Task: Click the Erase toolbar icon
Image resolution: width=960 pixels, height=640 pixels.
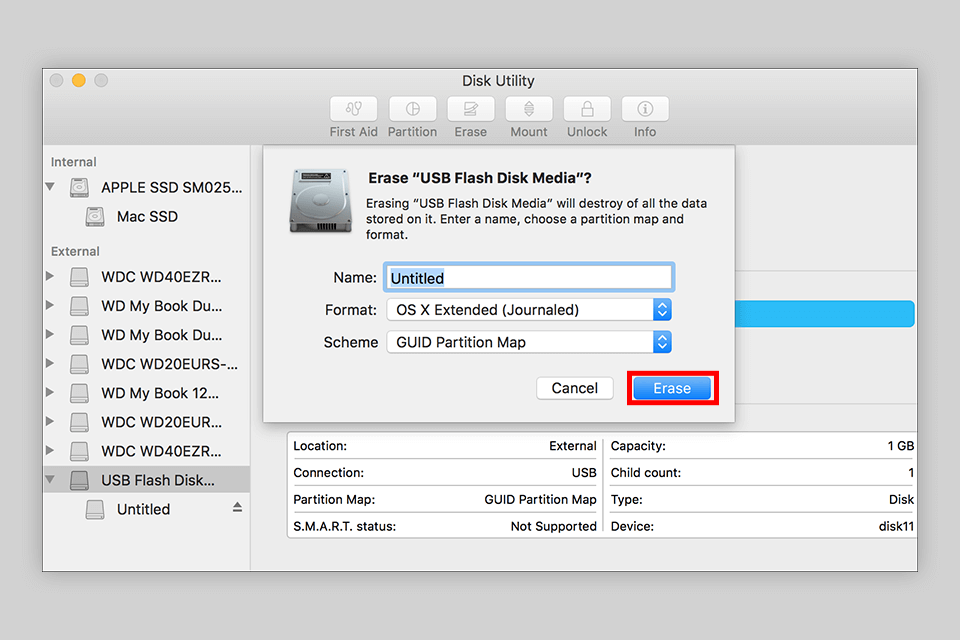Action: pos(470,109)
